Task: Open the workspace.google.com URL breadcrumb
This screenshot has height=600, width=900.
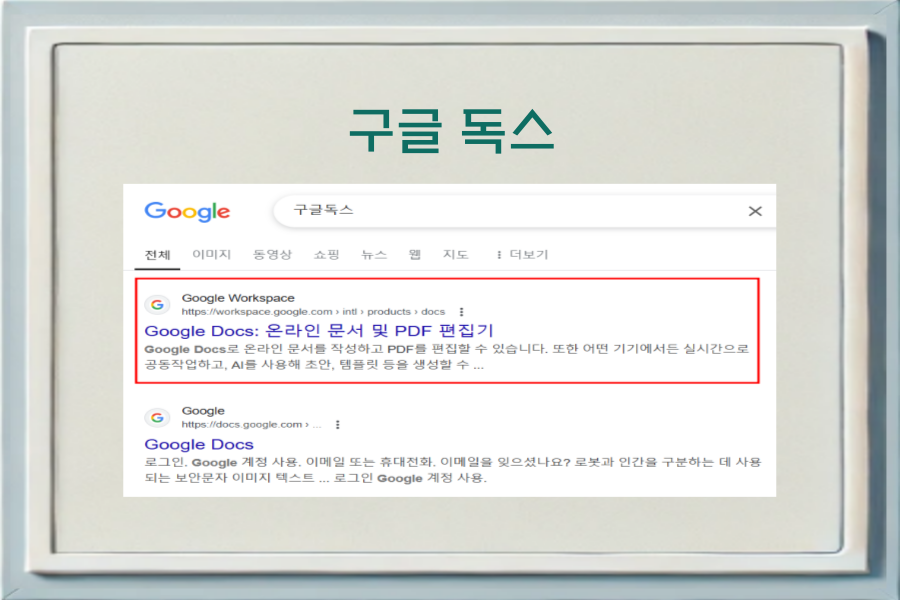Action: (x=313, y=312)
